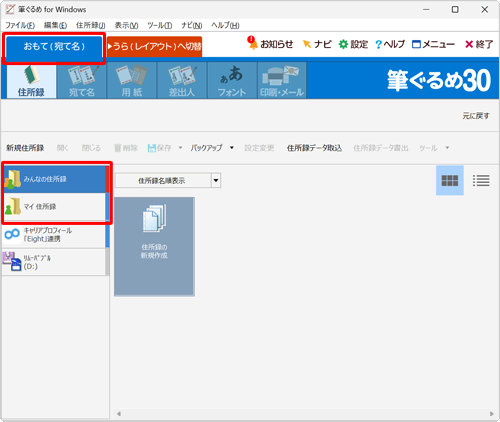Click 住所録データ取込 import button

[314, 148]
